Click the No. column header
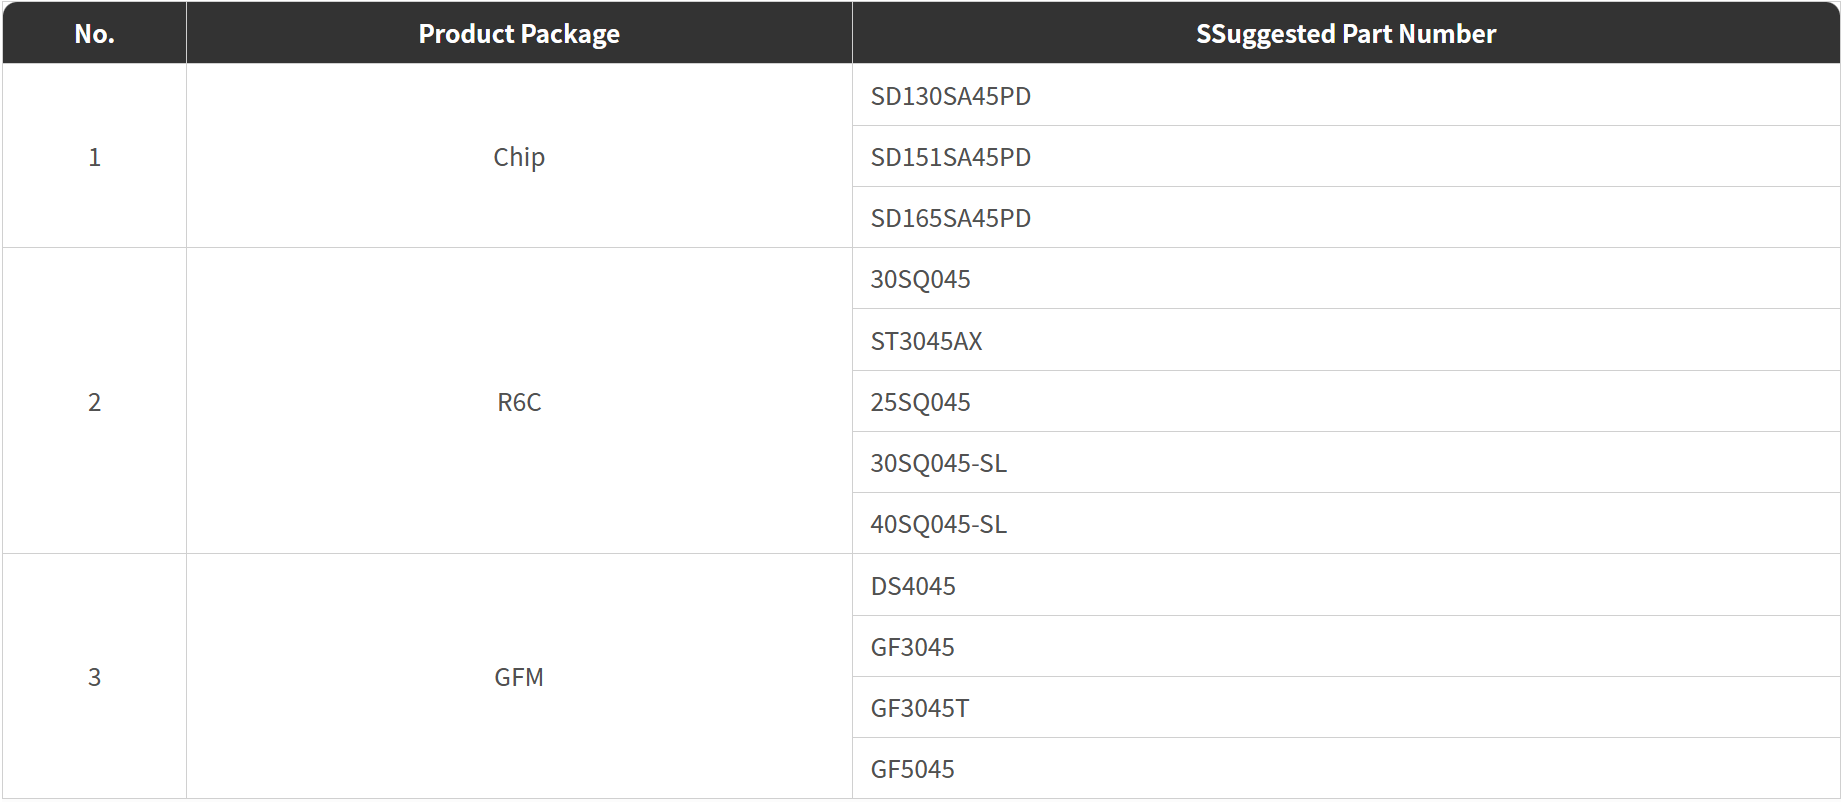This screenshot has height=802, width=1843. (94, 34)
